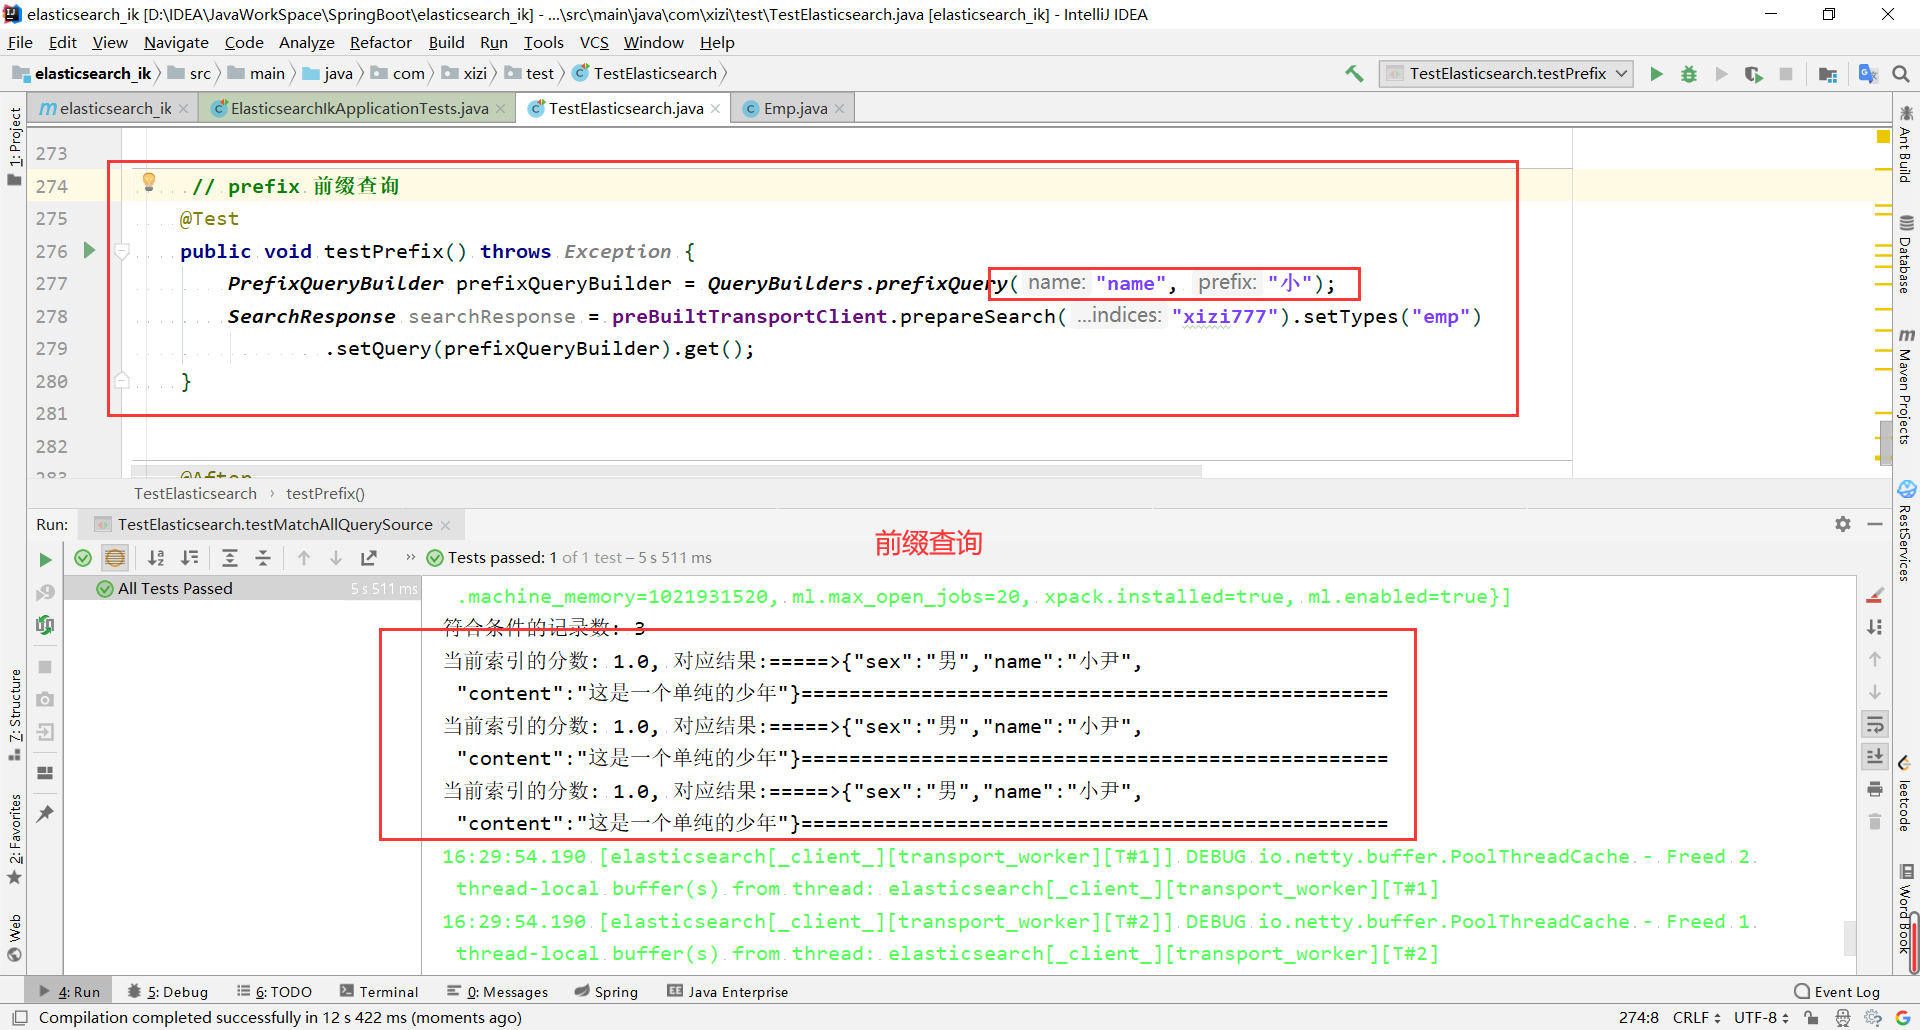Open the Project Structure icon in the toolbar
Screen dimensions: 1920x1030
click(x=1828, y=73)
